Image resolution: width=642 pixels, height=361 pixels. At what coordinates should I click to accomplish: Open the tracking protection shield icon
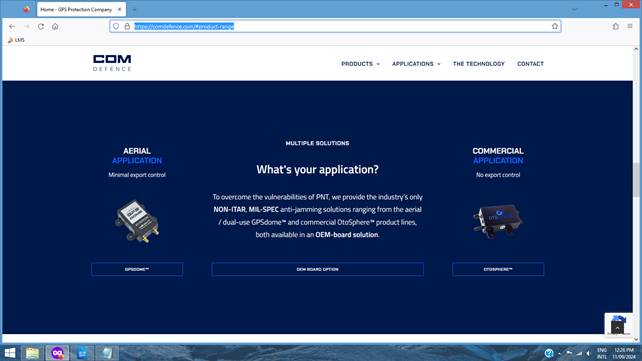tap(116, 26)
